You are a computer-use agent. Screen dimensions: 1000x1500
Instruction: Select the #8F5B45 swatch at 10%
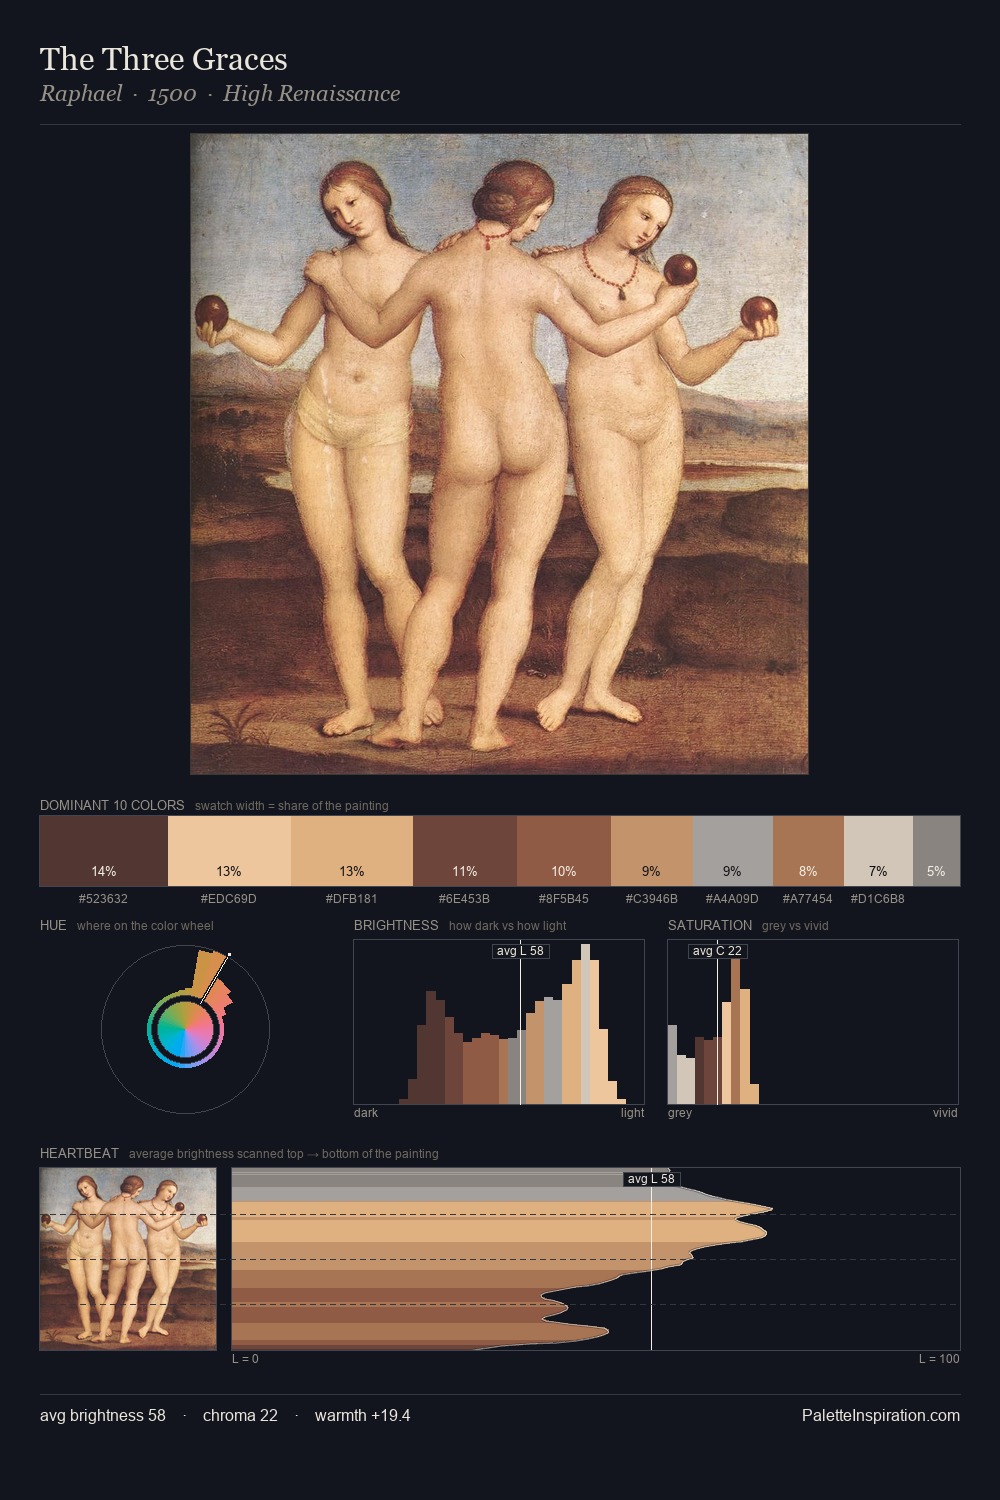(x=564, y=851)
